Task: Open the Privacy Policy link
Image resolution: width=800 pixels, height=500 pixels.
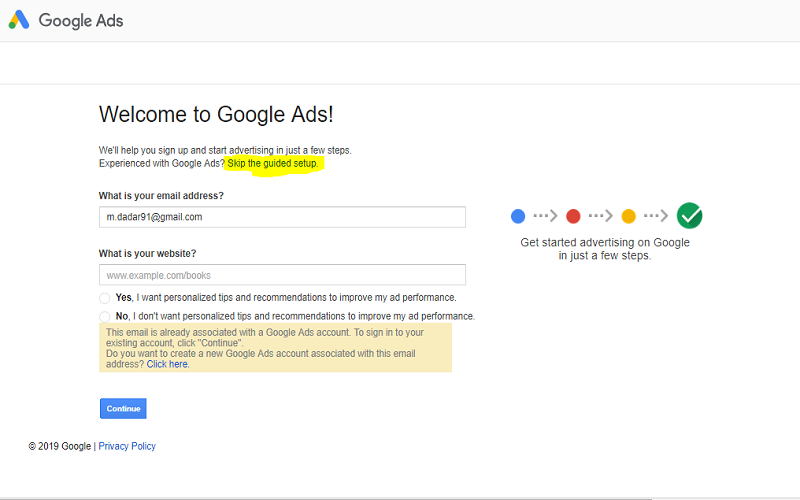Action: [x=127, y=446]
